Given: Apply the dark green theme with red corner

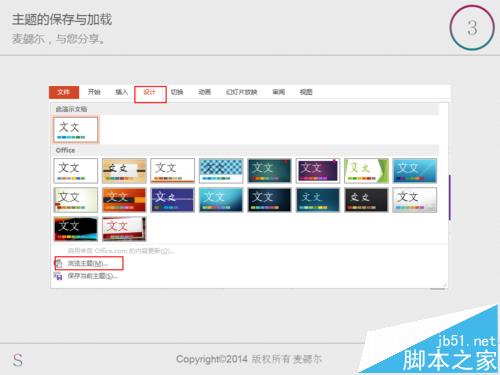Looking at the screenshot, I should (x=269, y=171).
